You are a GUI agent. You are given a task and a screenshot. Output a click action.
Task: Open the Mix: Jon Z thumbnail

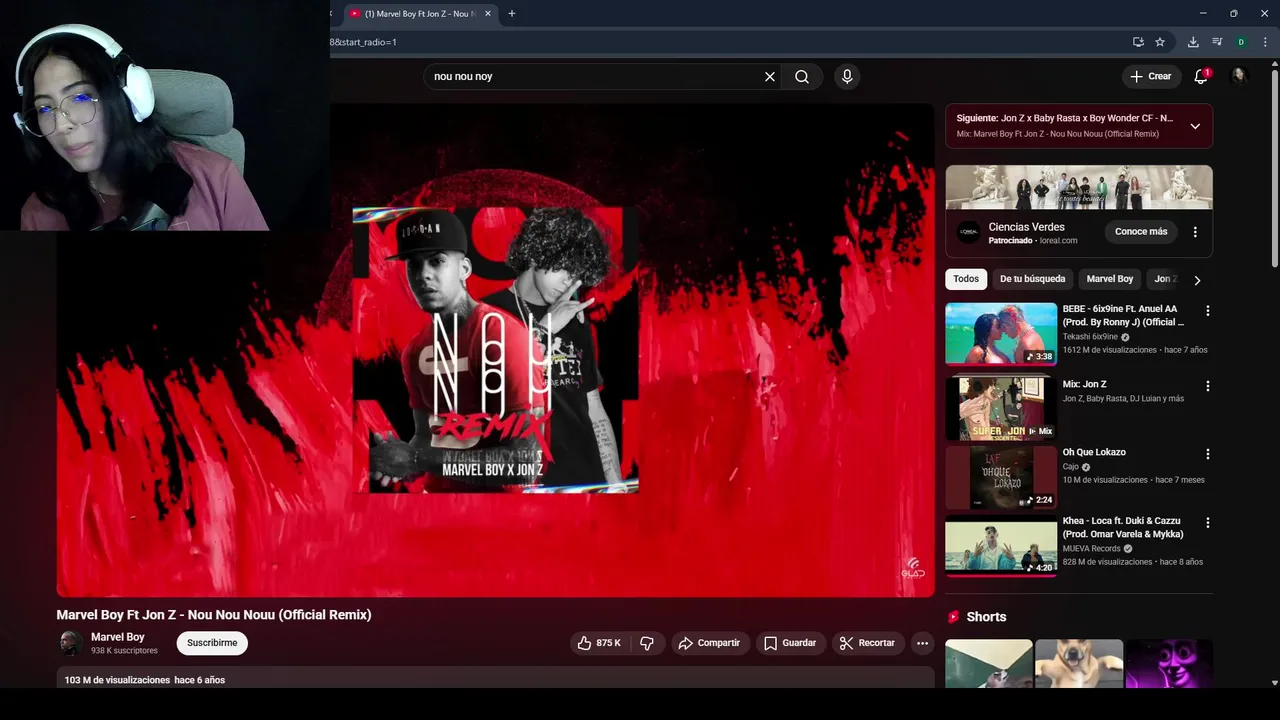1001,408
